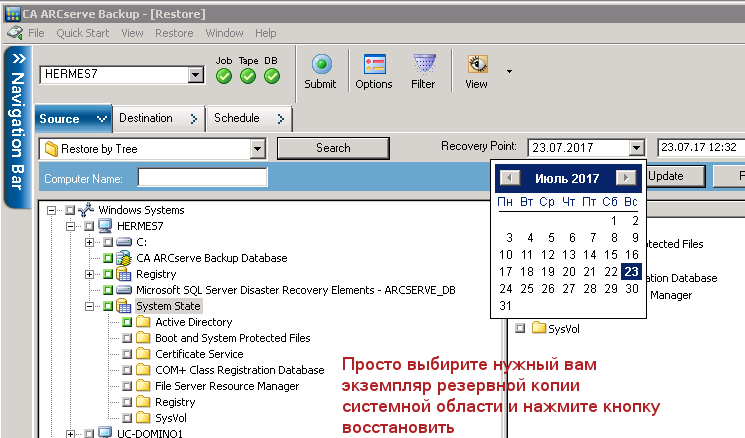Click the Windows Systems network icon
Image resolution: width=745 pixels, height=438 pixels.
tap(86, 209)
